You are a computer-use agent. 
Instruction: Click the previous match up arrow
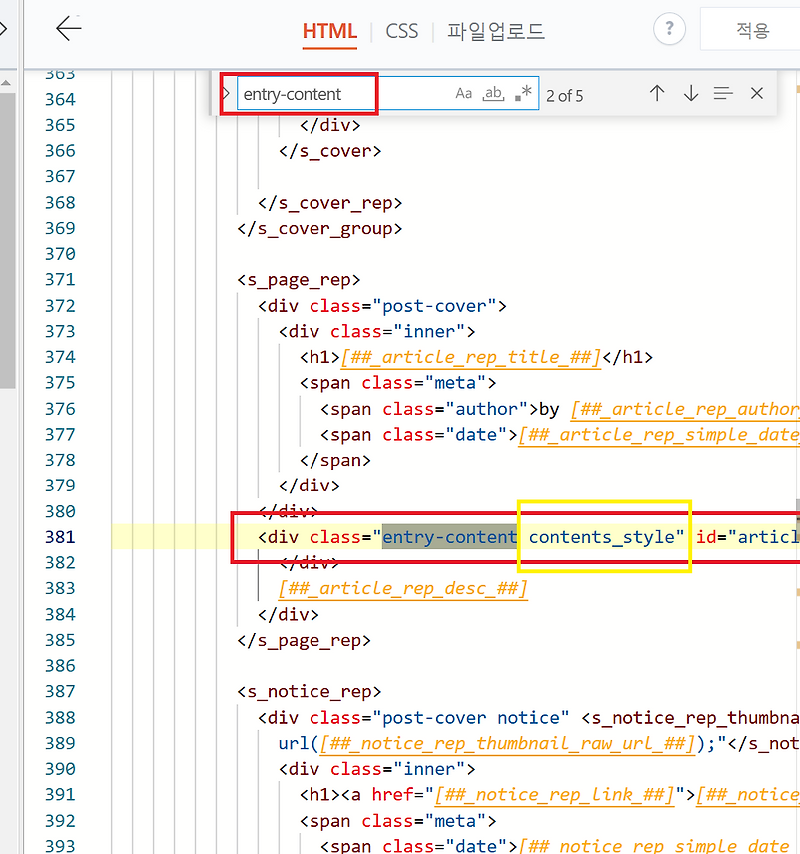point(657,94)
